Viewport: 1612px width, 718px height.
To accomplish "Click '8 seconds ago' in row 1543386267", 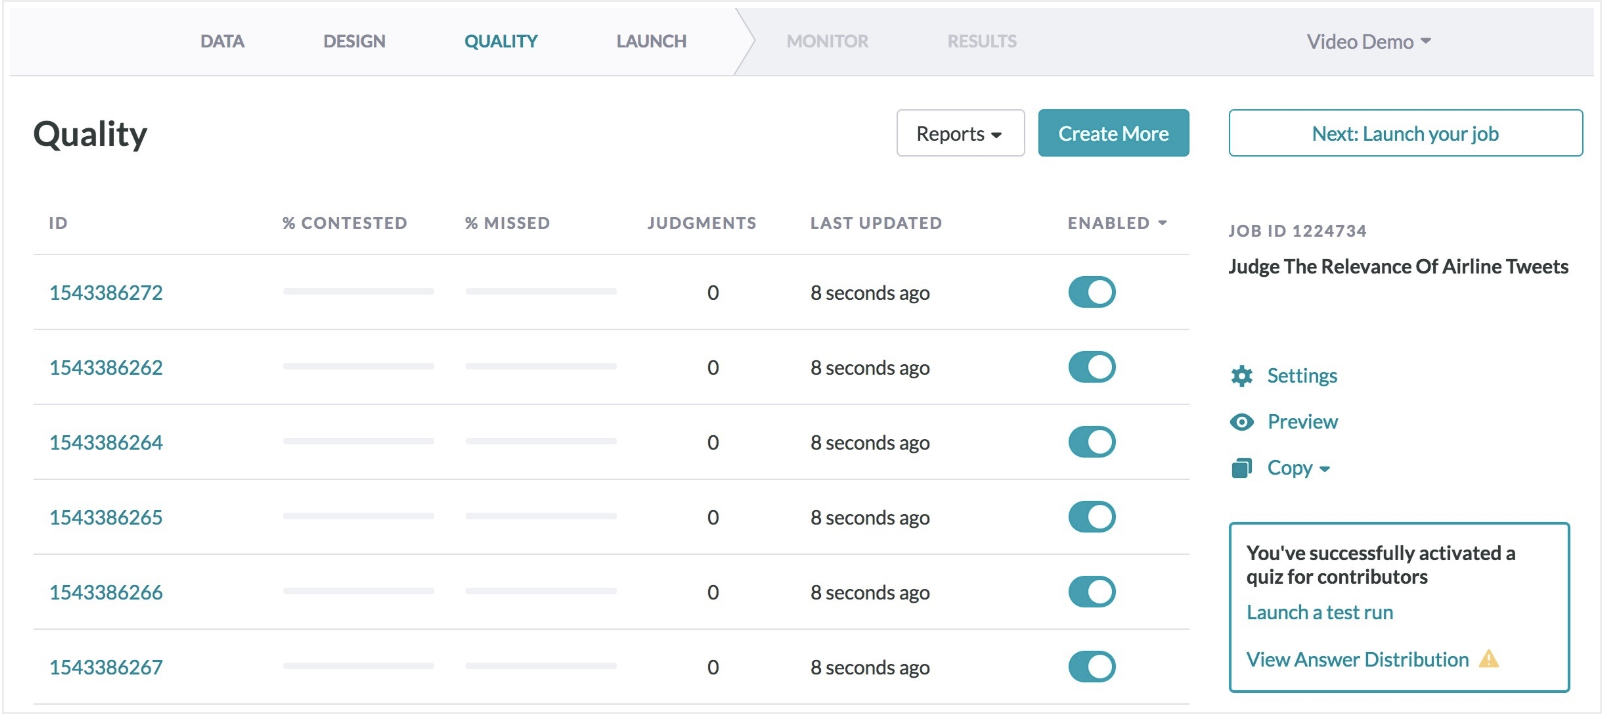I will 870,667.
